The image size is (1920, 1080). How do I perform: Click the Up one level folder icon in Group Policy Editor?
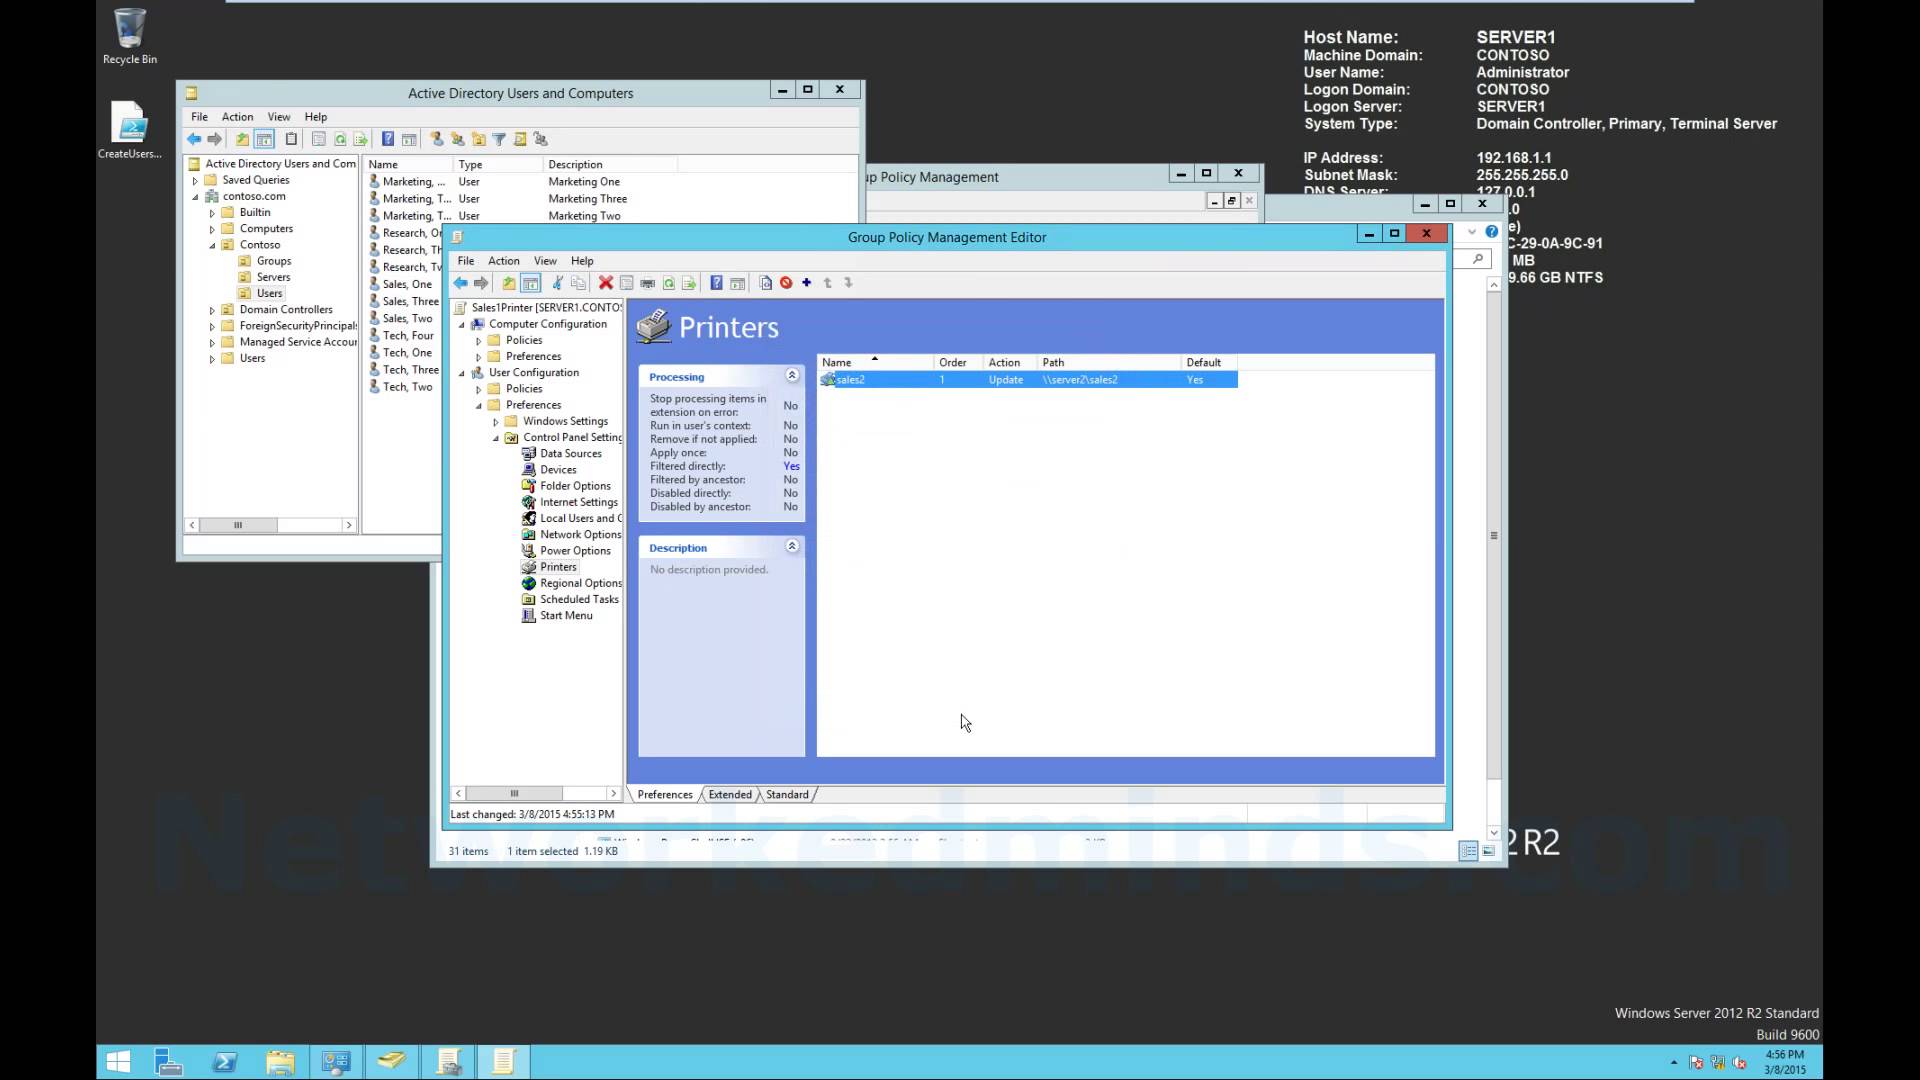tap(509, 283)
